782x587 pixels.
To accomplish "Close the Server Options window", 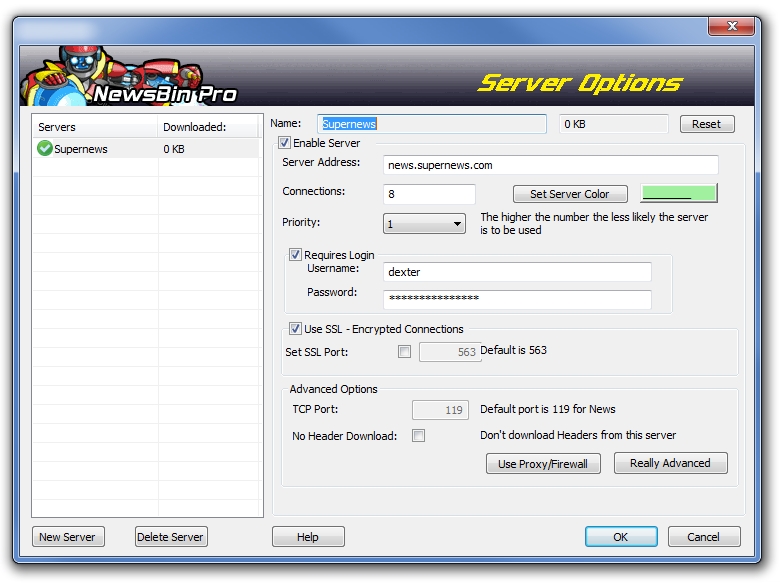I will pos(732,26).
